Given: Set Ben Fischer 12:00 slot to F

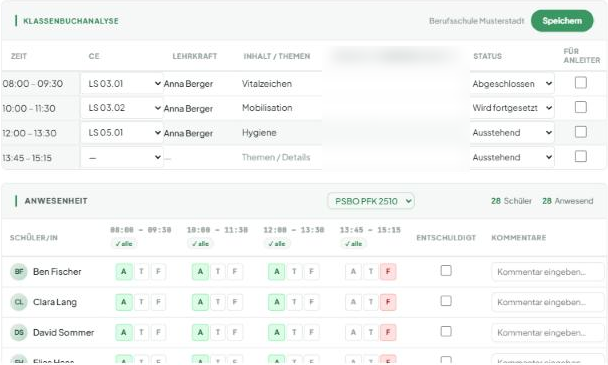Looking at the screenshot, I should tap(311, 272).
